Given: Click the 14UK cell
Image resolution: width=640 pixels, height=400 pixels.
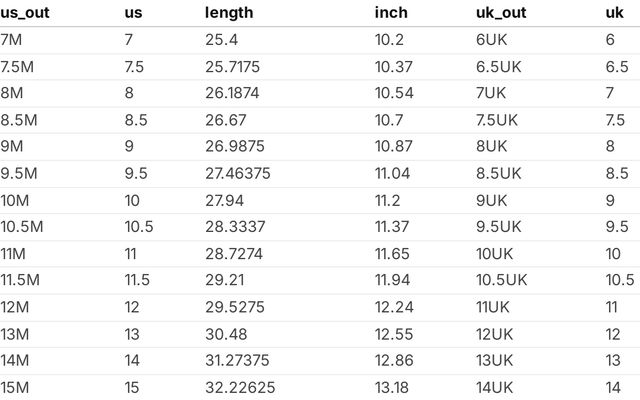Looking at the screenshot, I should click(495, 387).
